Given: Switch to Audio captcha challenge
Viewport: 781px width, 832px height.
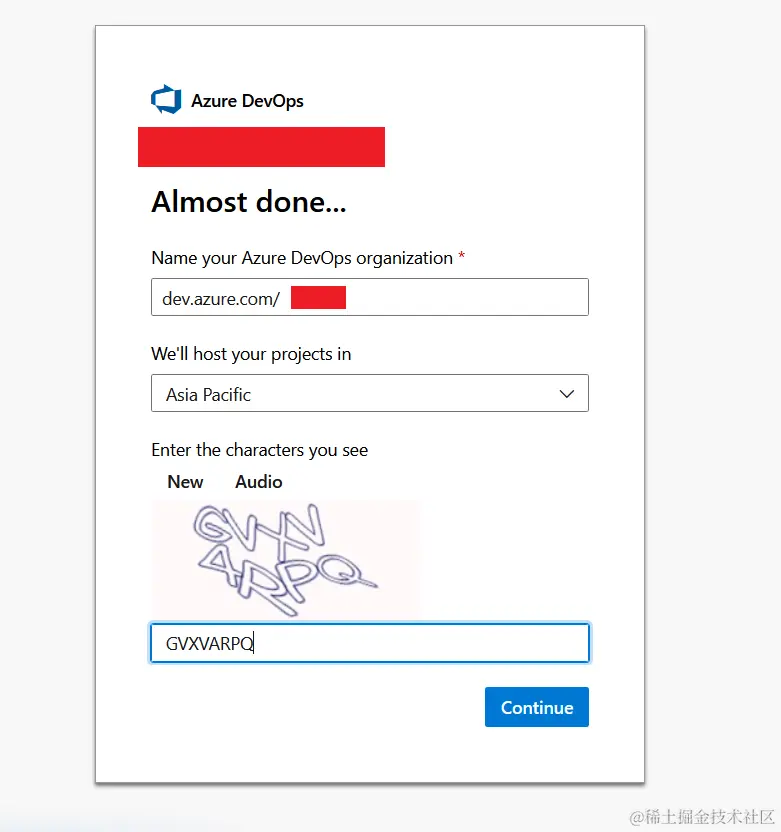Looking at the screenshot, I should tap(259, 482).
